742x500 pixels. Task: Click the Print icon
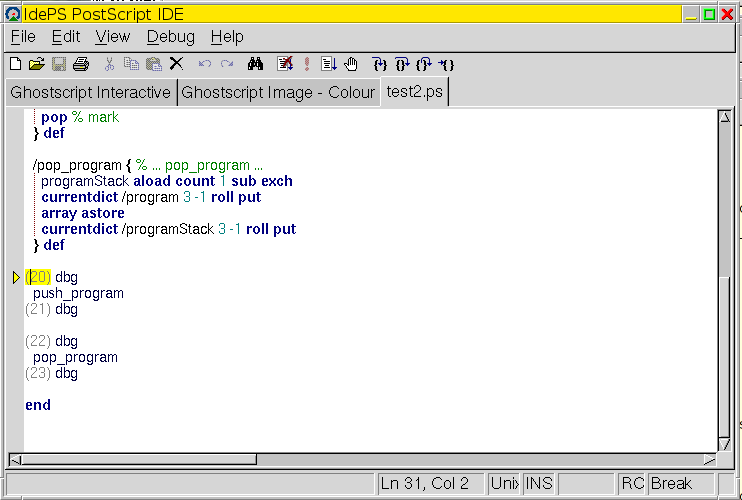click(81, 64)
